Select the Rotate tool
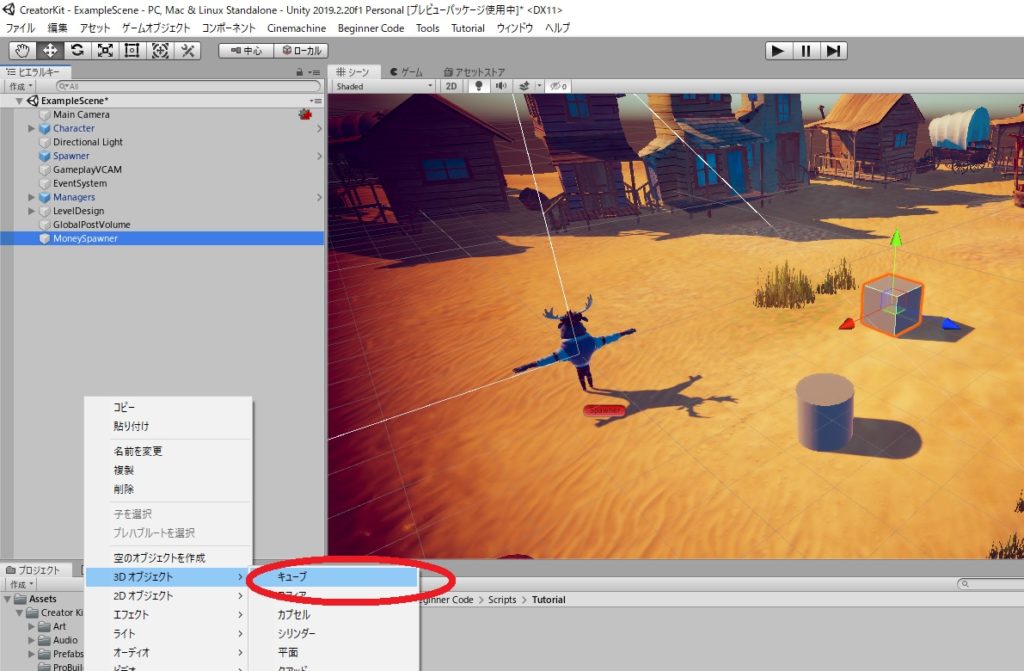The width and height of the screenshot is (1024, 671). [x=77, y=50]
